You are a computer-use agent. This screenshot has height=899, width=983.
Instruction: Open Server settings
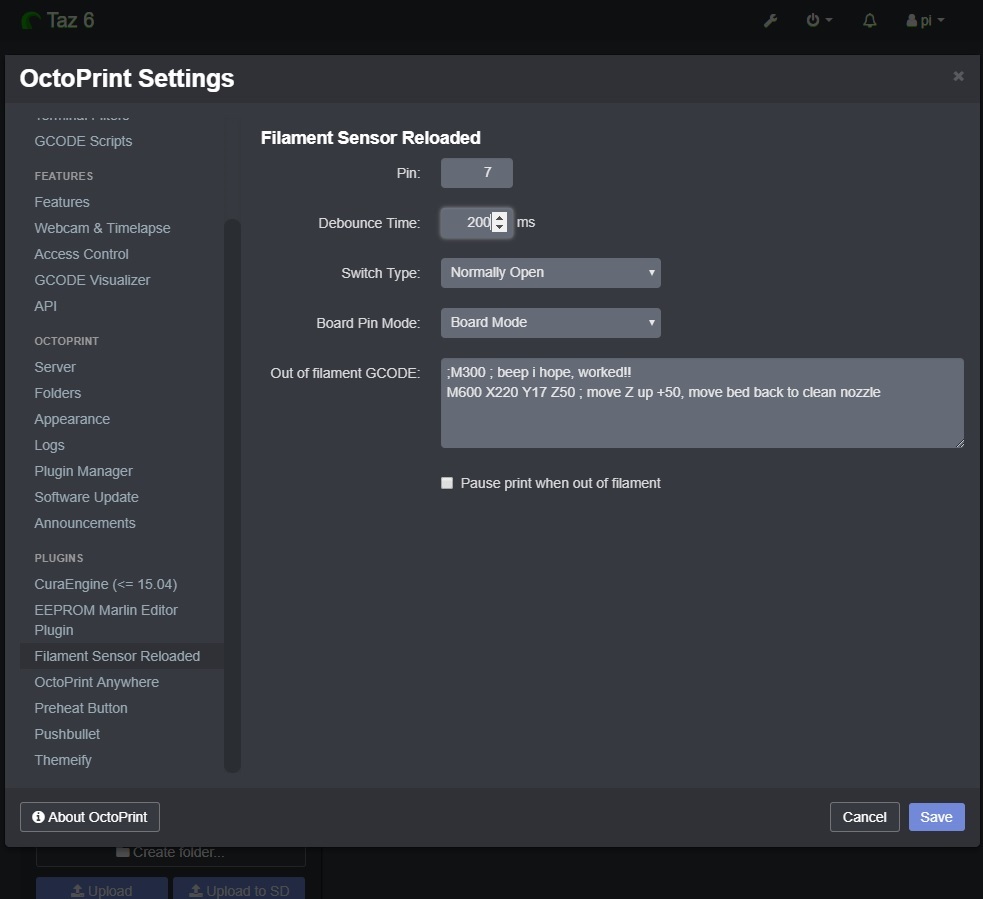55,367
